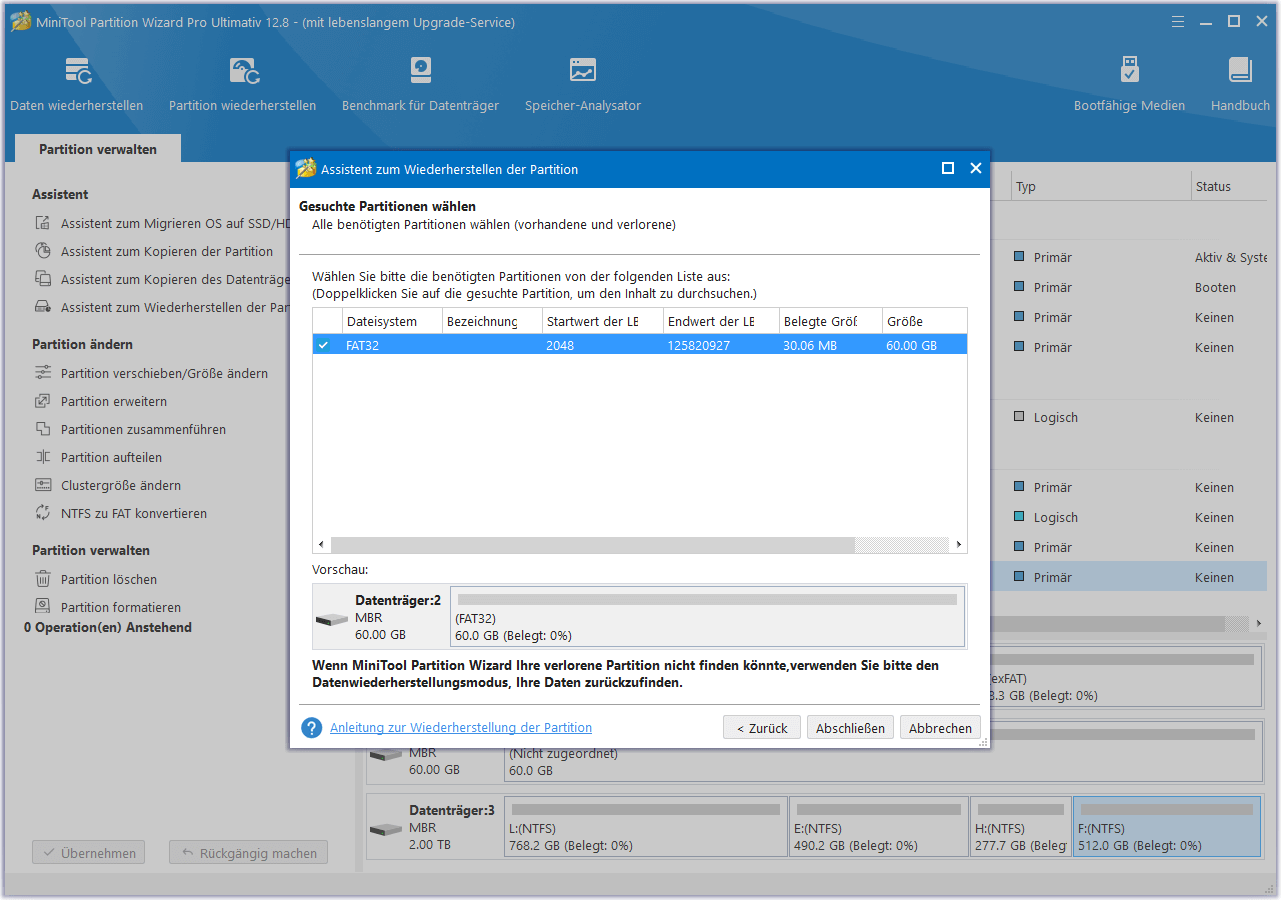This screenshot has height=901, width=1282.
Task: Click right scroll arrow of wizard list
Action: pyautogui.click(x=958, y=545)
